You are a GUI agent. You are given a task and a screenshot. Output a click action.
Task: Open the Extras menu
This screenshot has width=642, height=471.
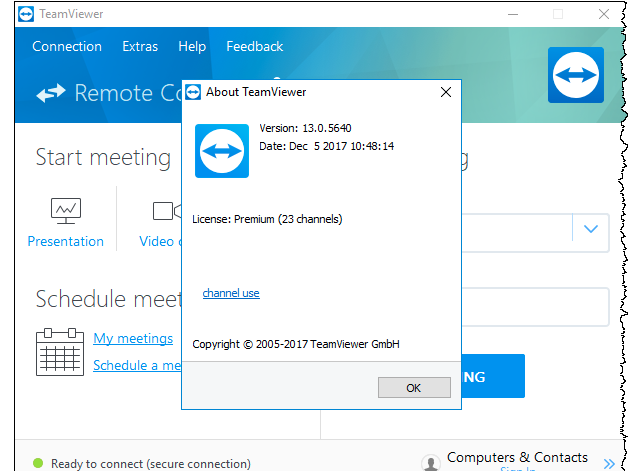(x=140, y=46)
